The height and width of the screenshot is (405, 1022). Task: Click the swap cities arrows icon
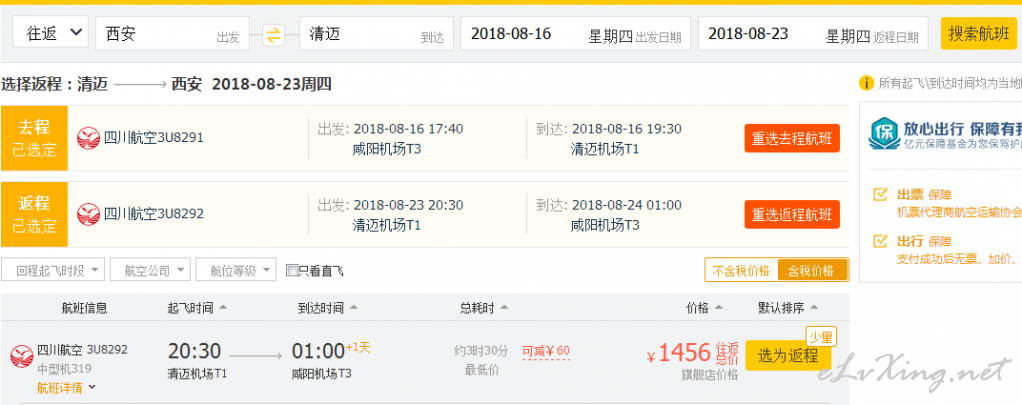[x=274, y=35]
